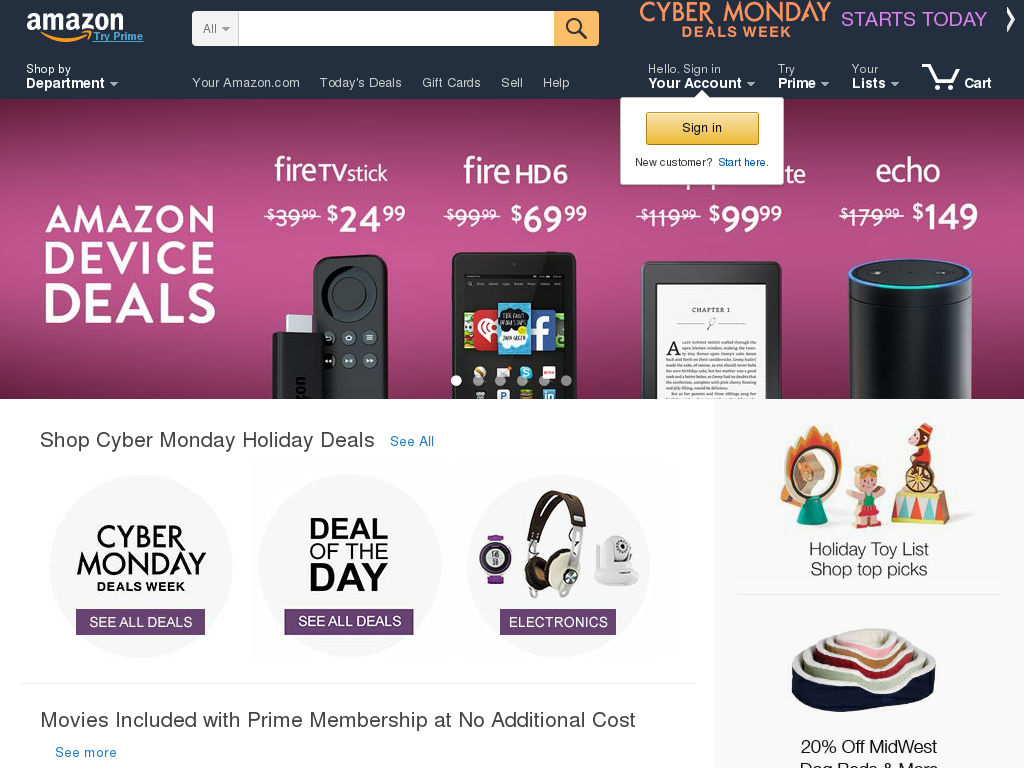Focus the main search text field
The width and height of the screenshot is (1024, 768).
396,28
